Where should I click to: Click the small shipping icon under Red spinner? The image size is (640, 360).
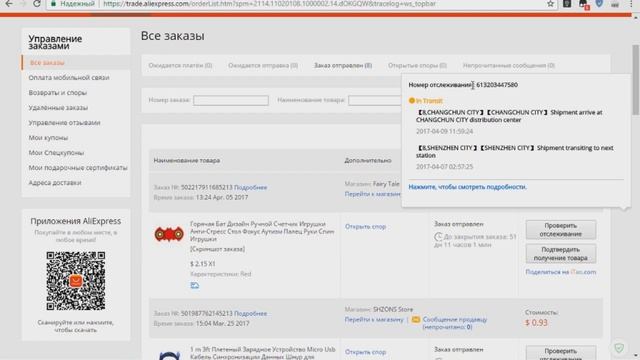[x=195, y=285]
